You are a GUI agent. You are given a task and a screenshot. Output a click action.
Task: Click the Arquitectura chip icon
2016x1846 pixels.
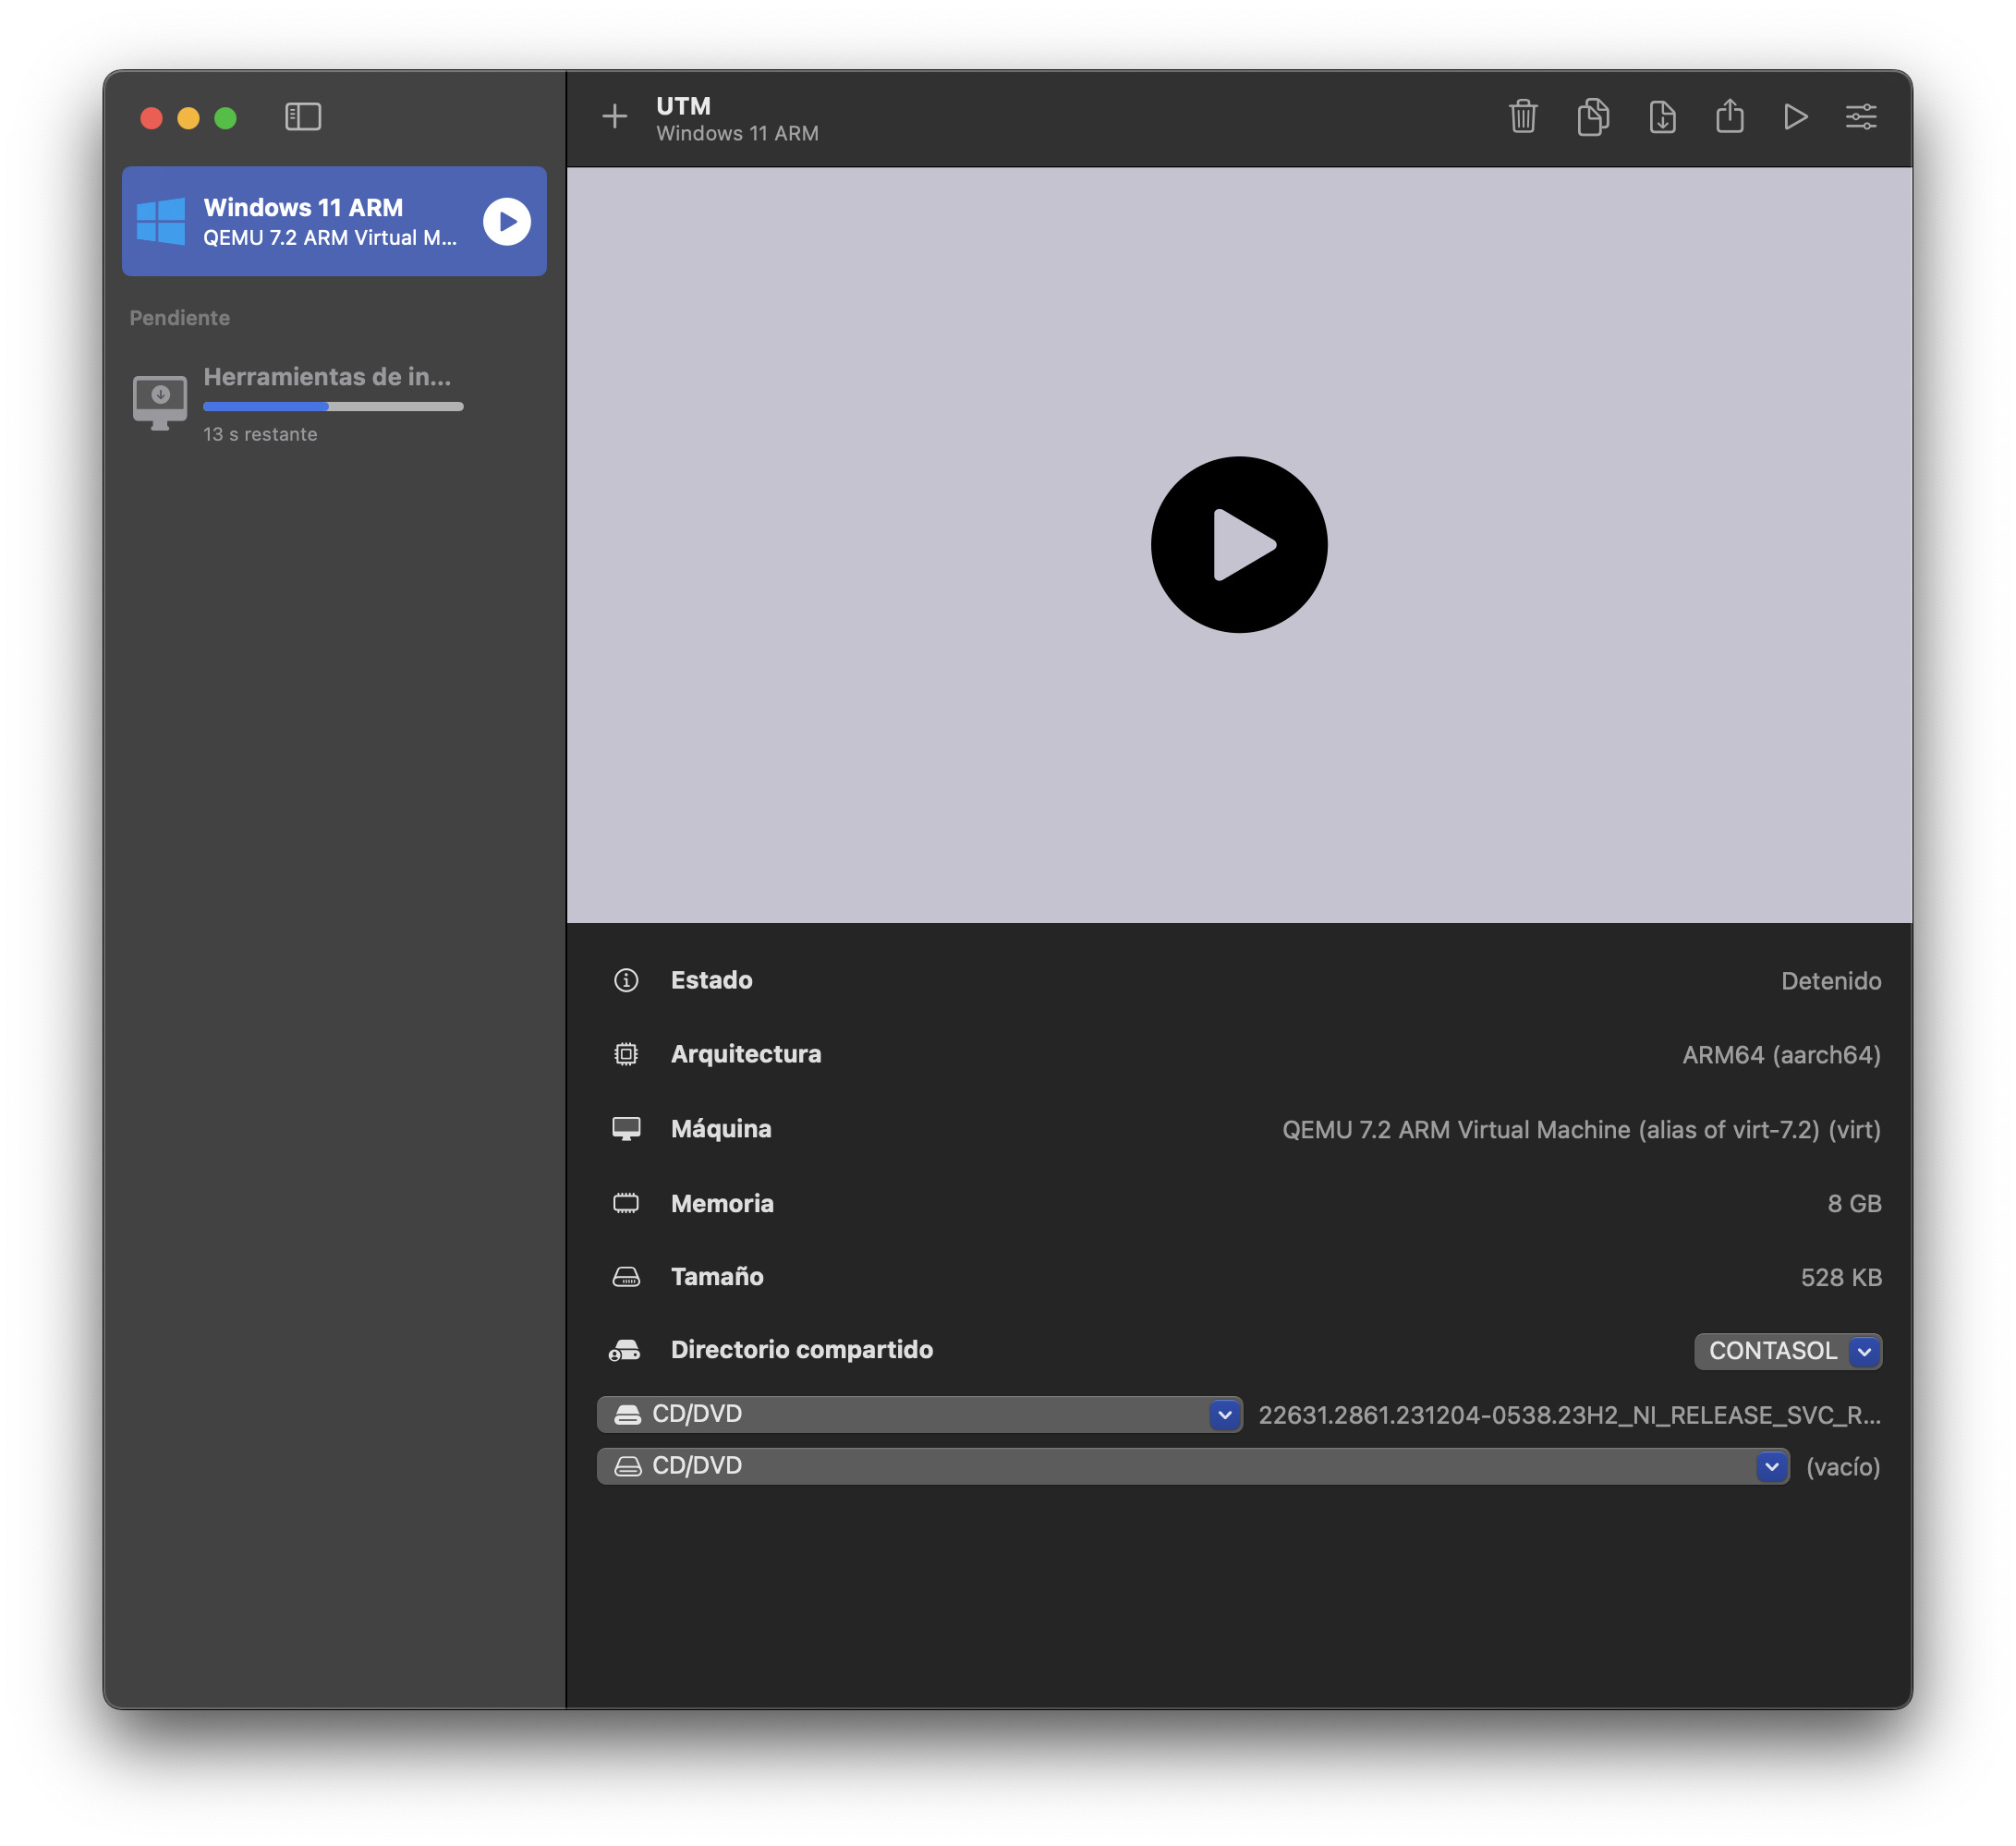click(626, 1054)
